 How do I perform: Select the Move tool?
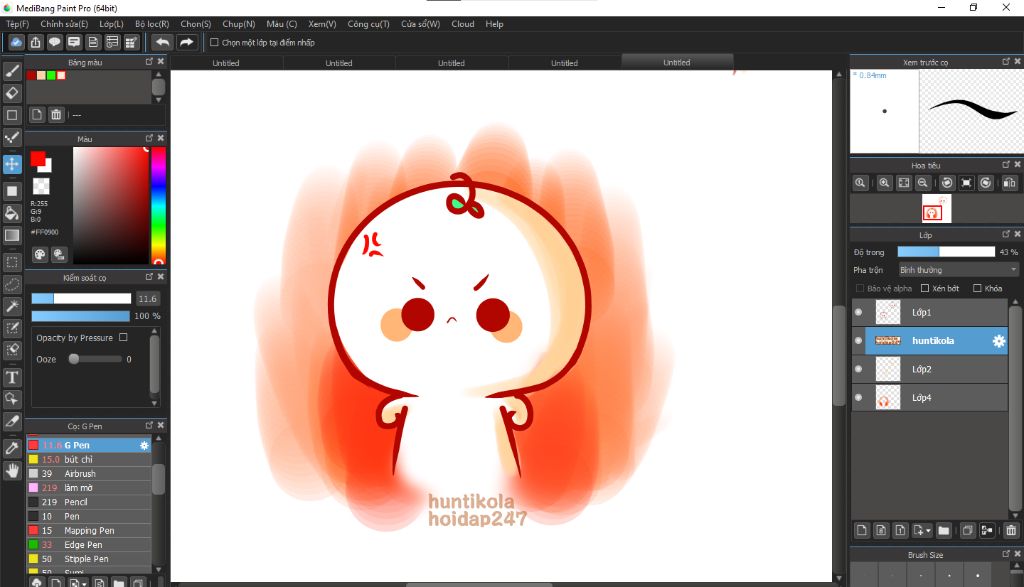[x=12, y=164]
